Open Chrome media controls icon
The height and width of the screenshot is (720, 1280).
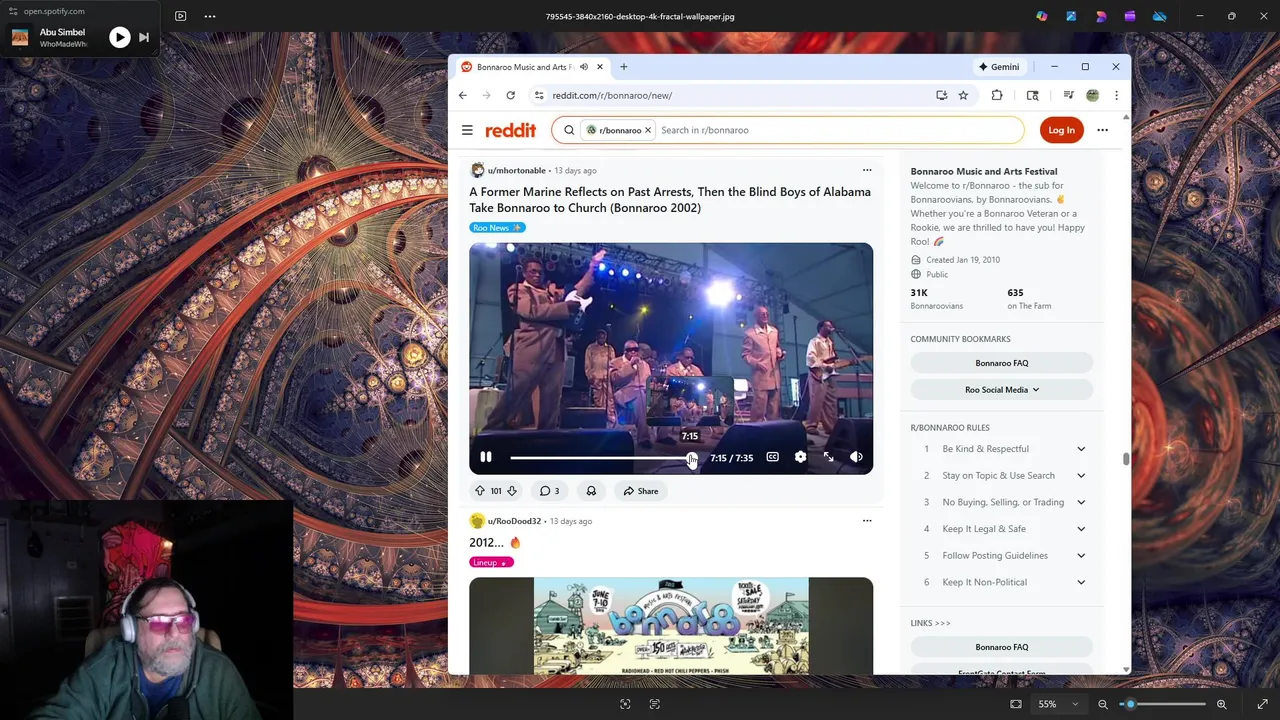tap(1068, 95)
